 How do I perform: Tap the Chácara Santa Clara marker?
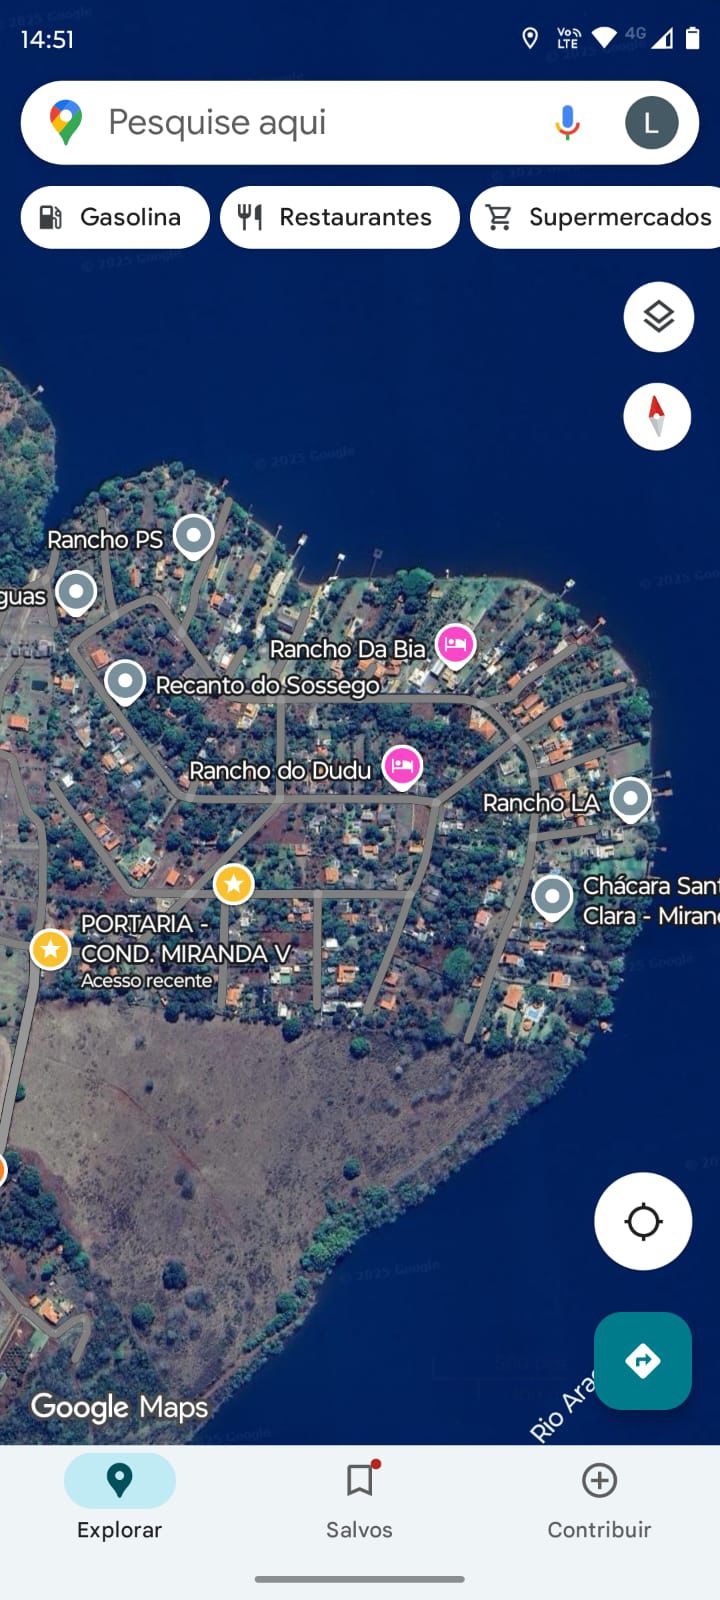(x=552, y=897)
